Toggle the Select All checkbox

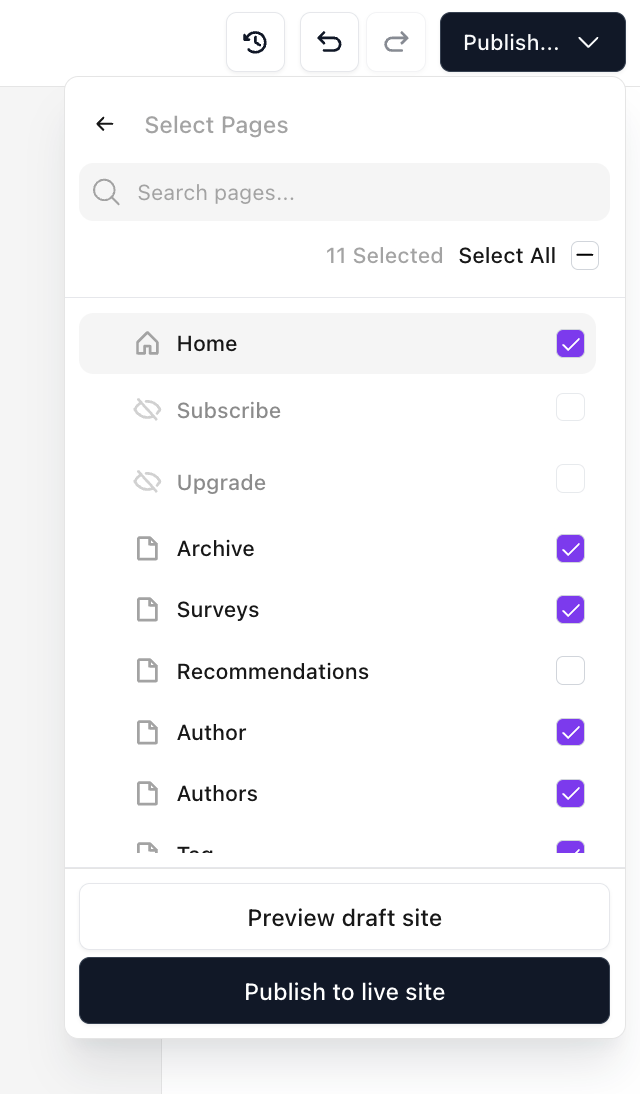tap(585, 256)
